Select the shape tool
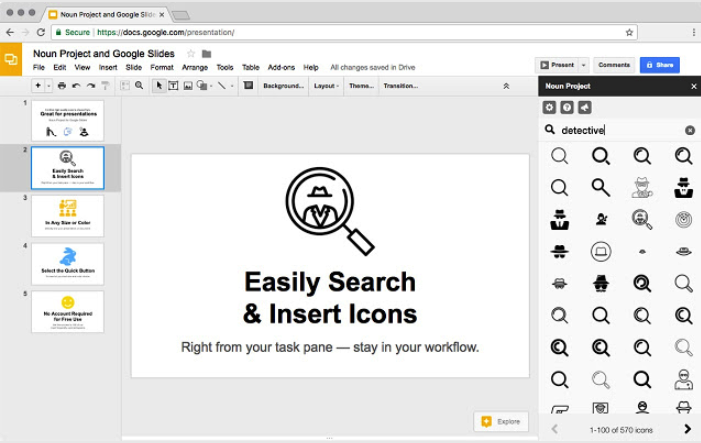 pos(202,85)
